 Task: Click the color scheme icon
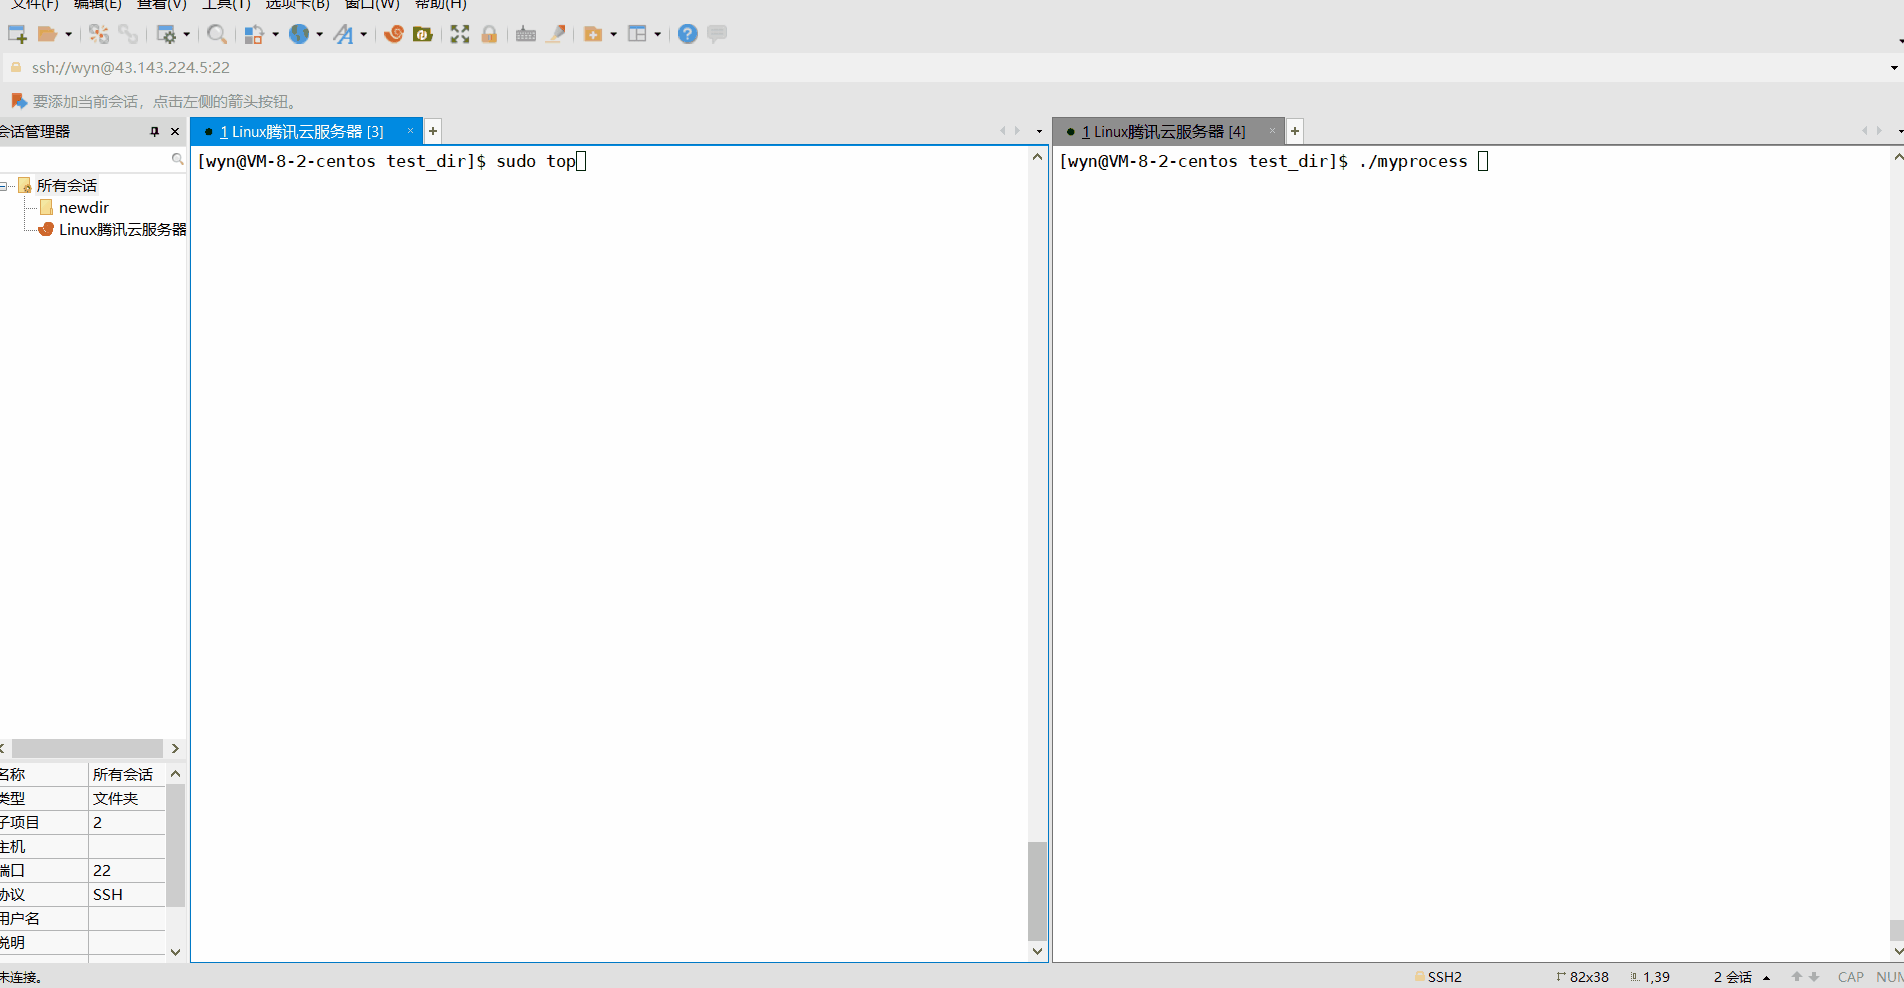tap(254, 34)
